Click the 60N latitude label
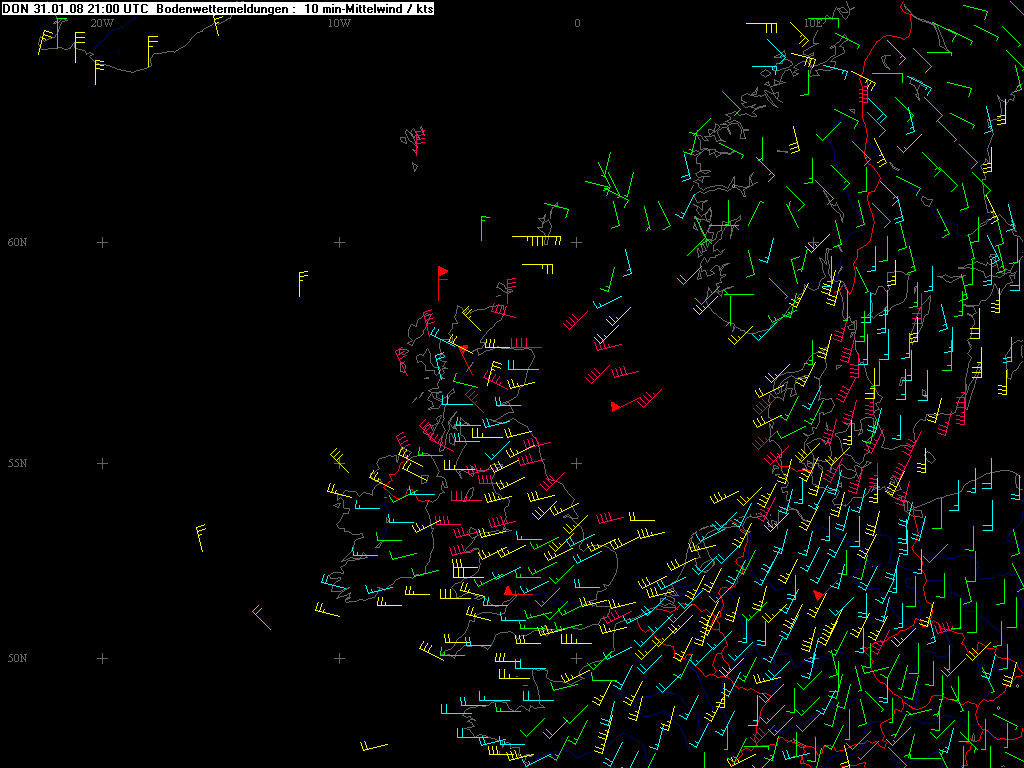The image size is (1024, 768). [18, 242]
